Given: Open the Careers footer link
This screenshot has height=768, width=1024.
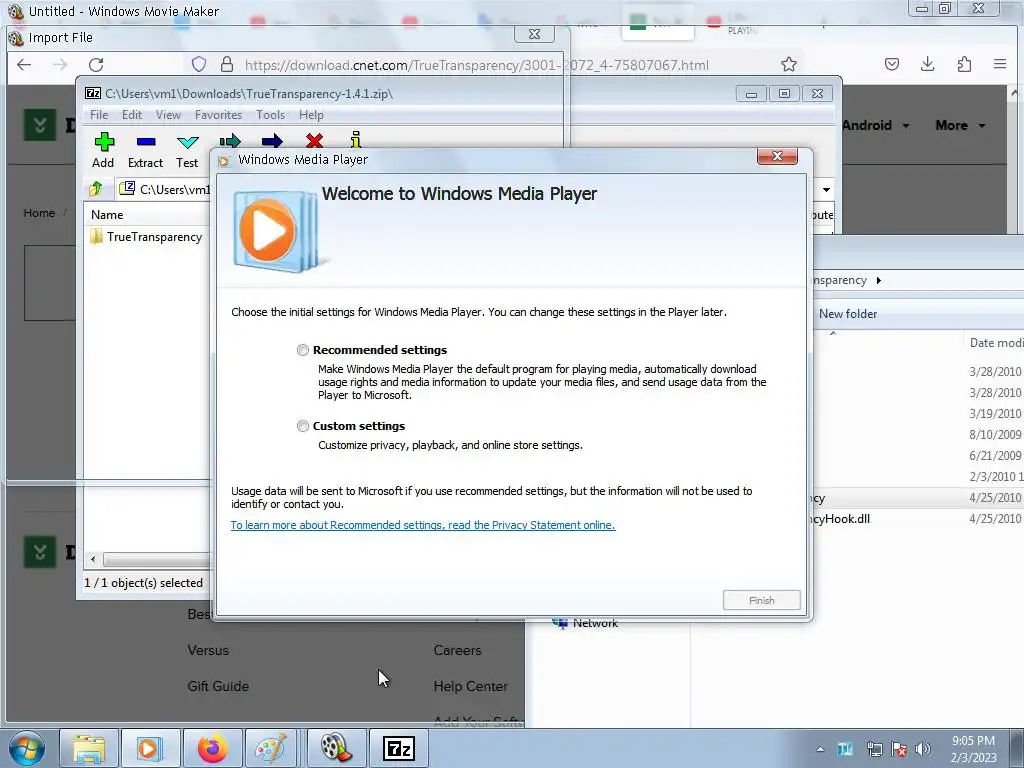Looking at the screenshot, I should pos(457,650).
